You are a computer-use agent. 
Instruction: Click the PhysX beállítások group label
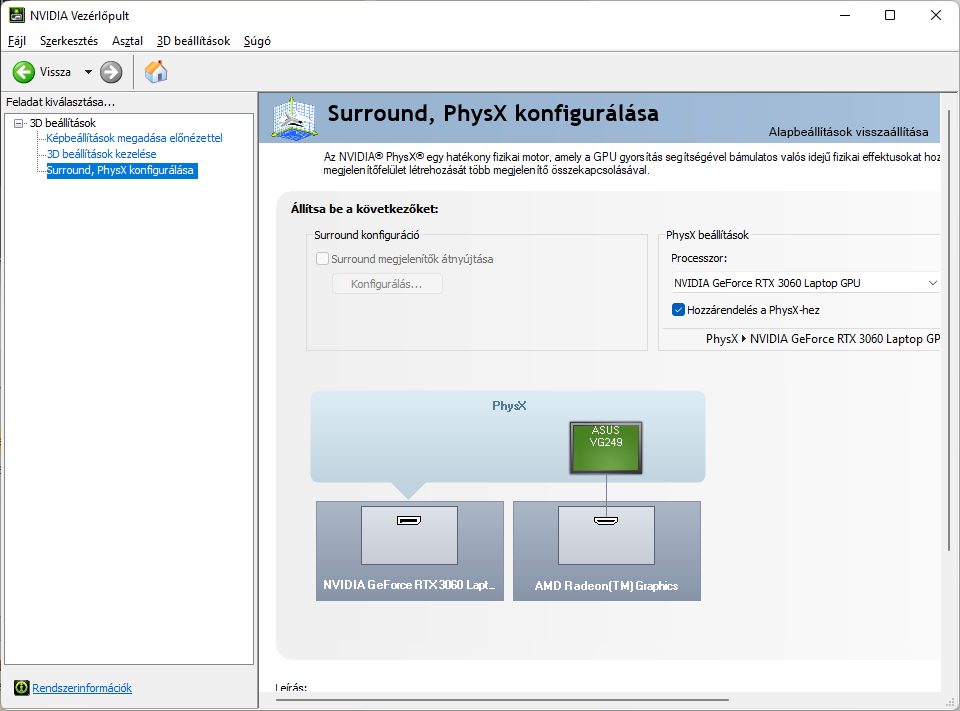(707, 235)
